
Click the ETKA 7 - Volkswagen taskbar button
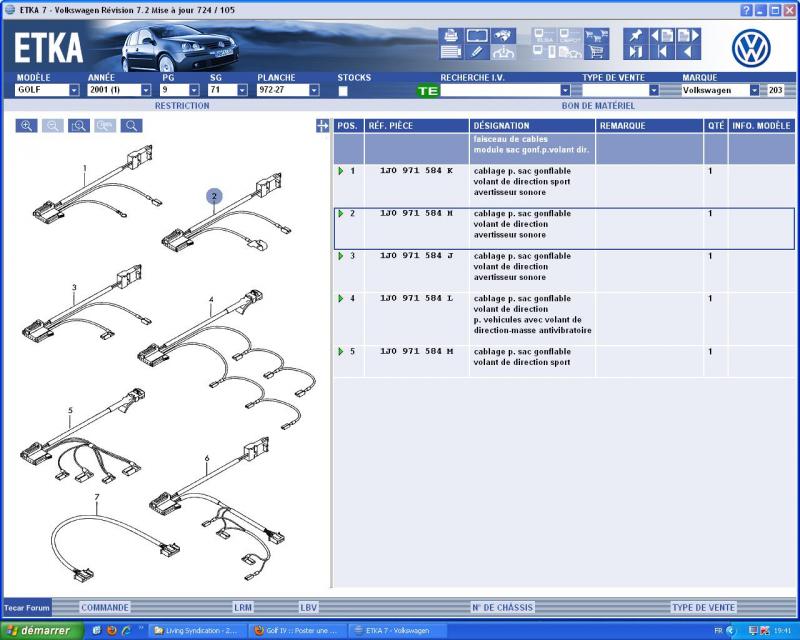(x=397, y=630)
